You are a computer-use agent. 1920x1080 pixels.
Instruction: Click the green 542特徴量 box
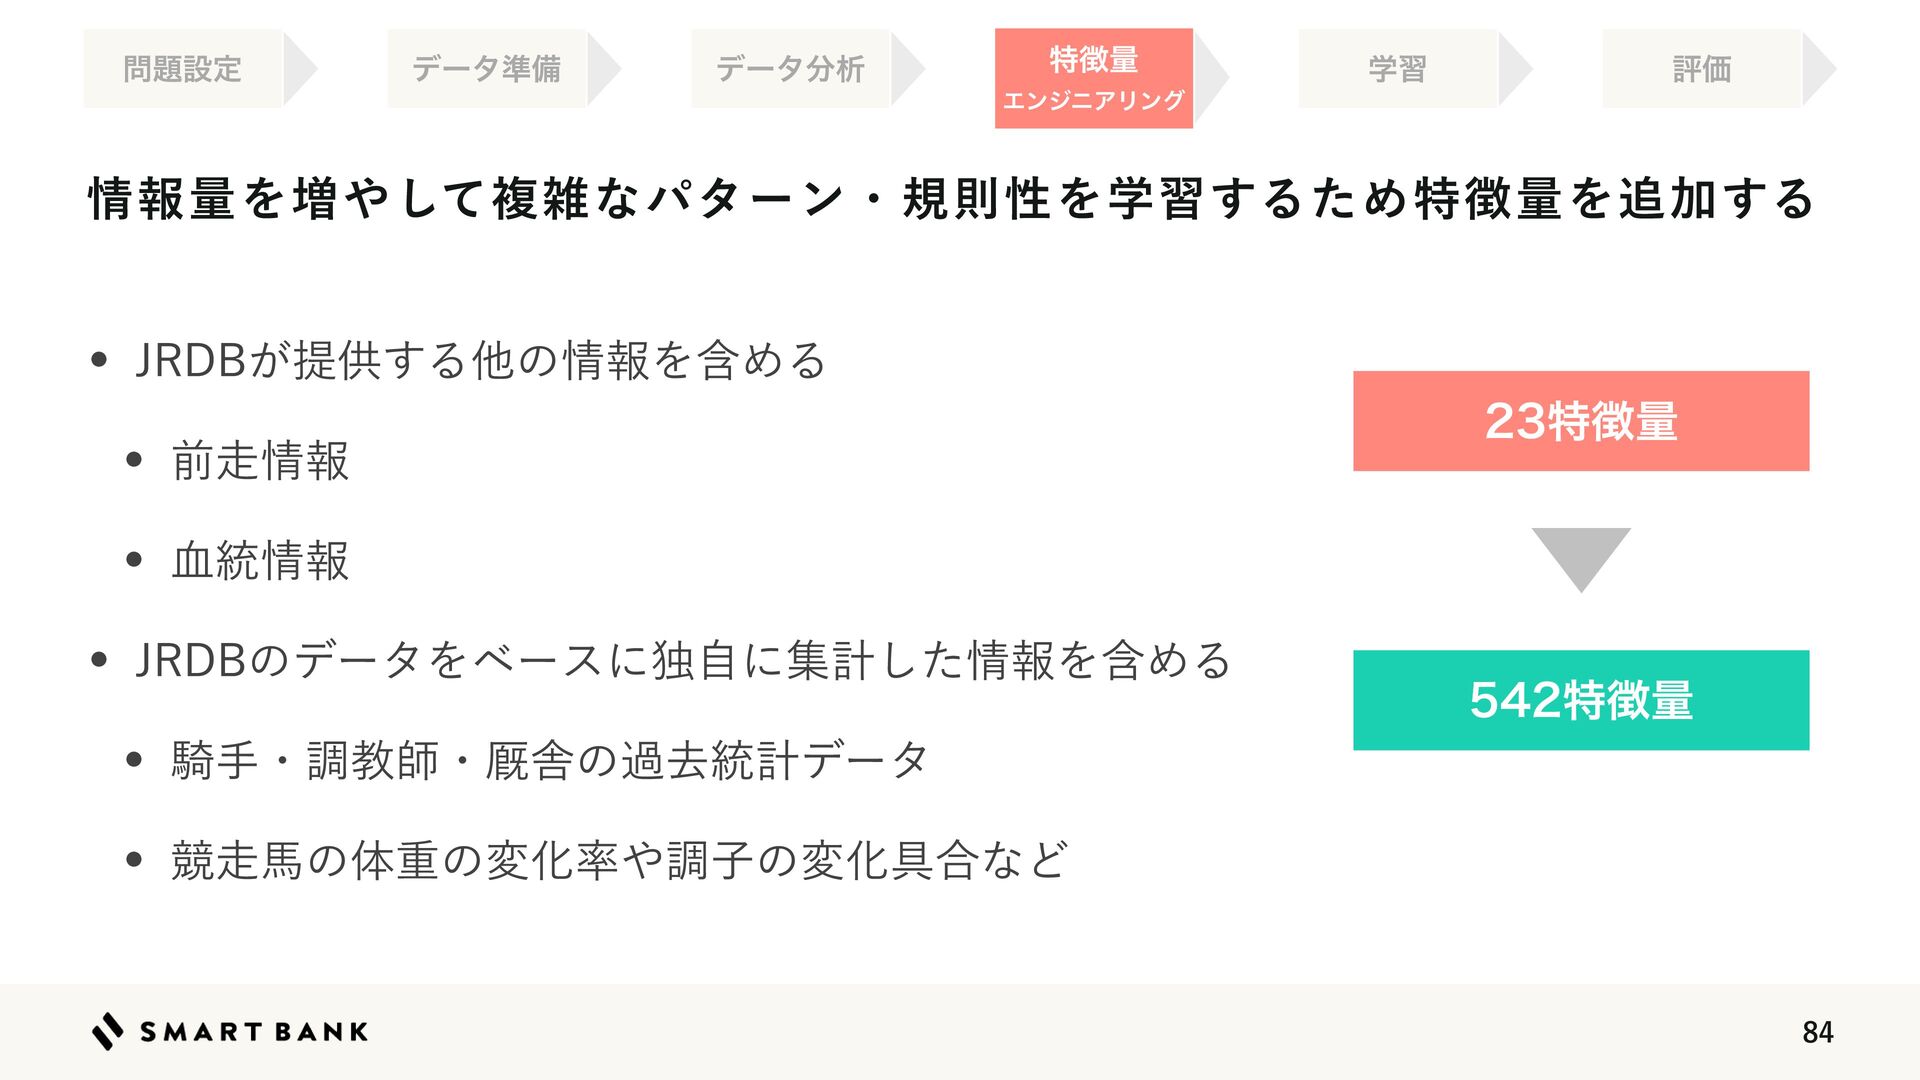[x=1580, y=700]
